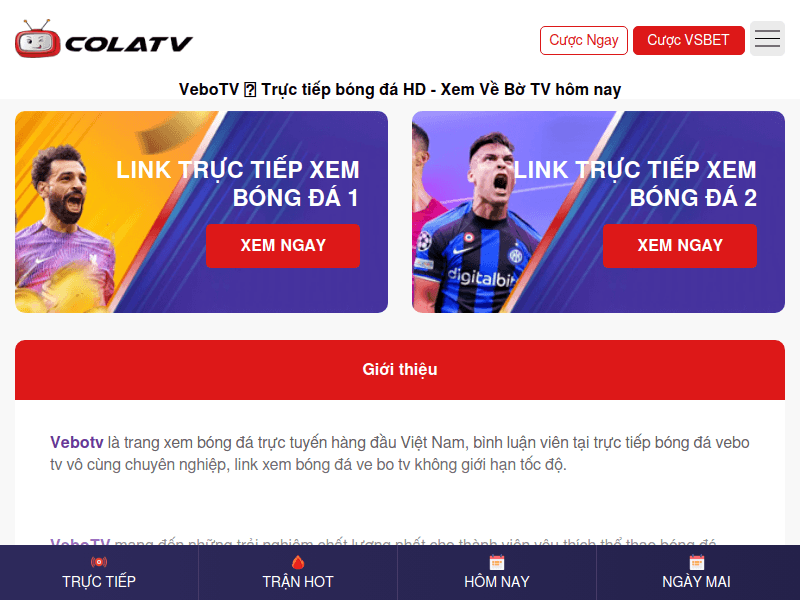Click the ColaTV logo
800x600 pixels.
[104, 39]
